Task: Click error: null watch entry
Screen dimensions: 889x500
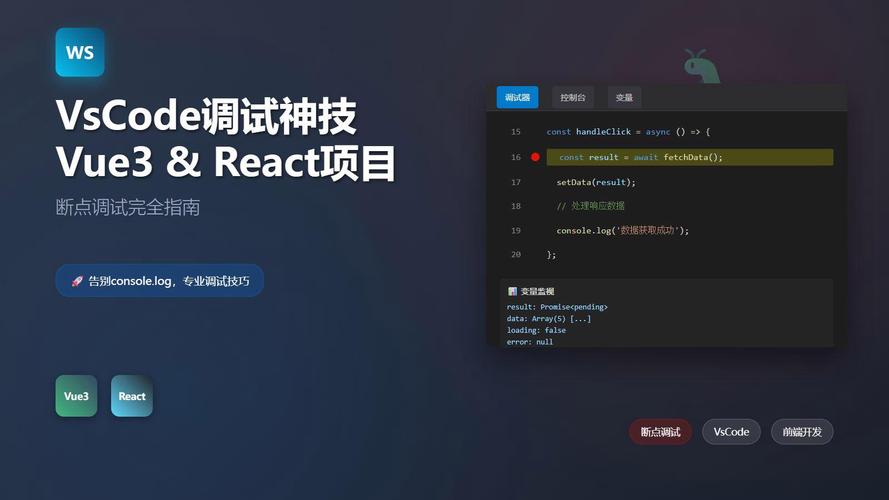Action: point(530,342)
